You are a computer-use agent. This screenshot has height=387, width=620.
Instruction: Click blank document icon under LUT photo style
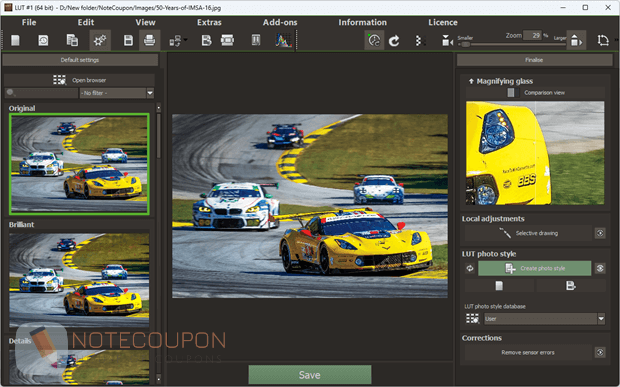(499, 286)
